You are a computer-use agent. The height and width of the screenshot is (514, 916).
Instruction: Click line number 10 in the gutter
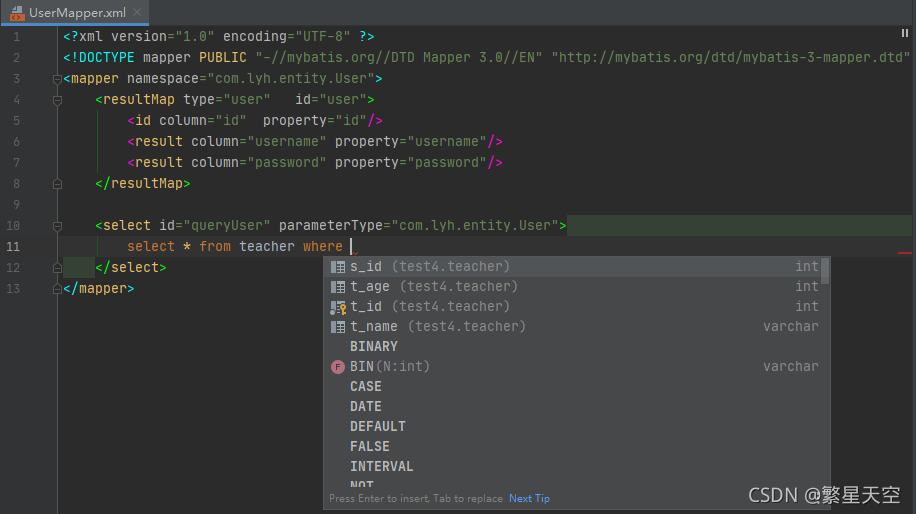13,225
